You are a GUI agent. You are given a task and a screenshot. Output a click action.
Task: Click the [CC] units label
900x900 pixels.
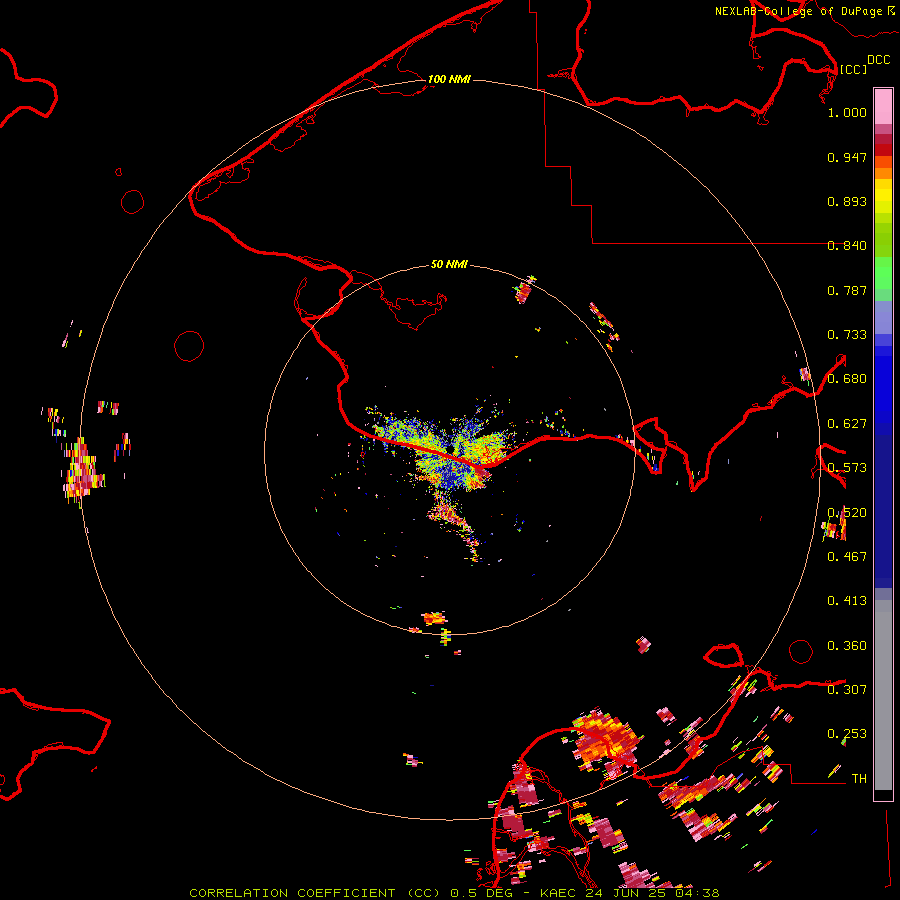(853, 69)
